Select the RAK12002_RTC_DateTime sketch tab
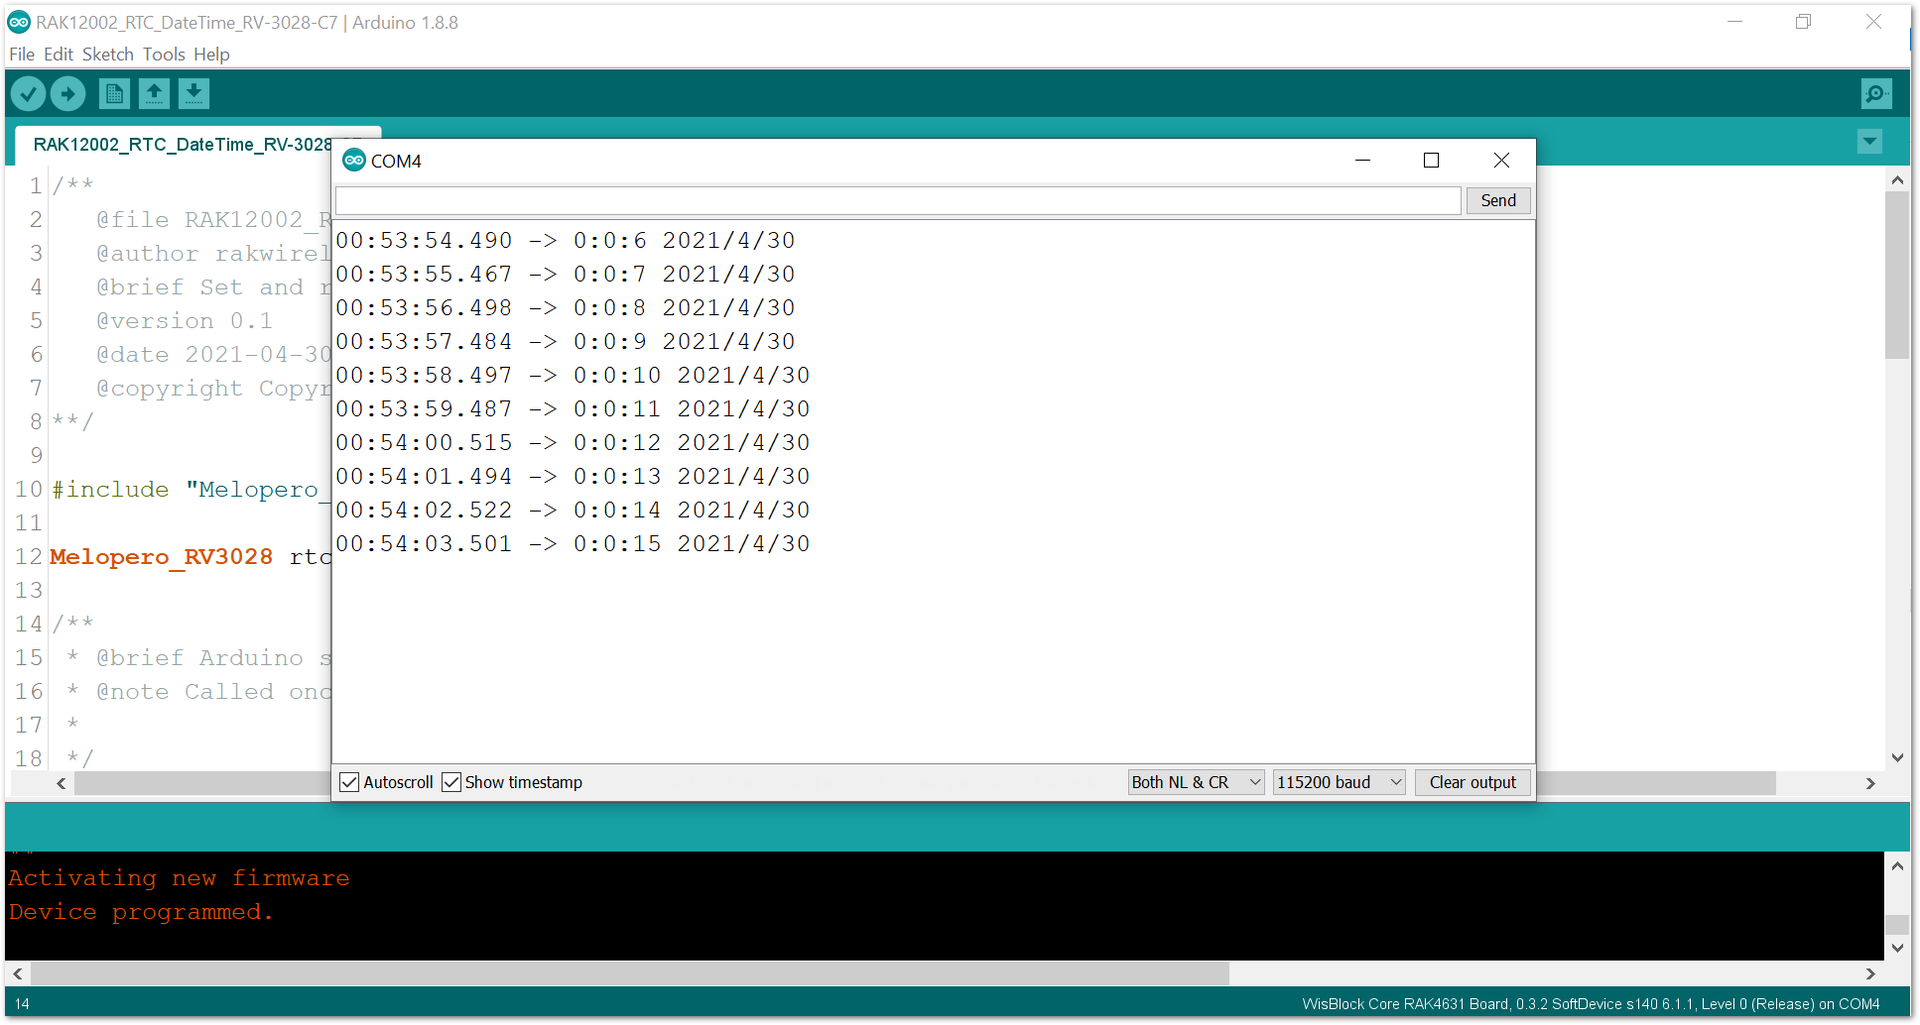The width and height of the screenshot is (1920, 1025). (x=182, y=145)
